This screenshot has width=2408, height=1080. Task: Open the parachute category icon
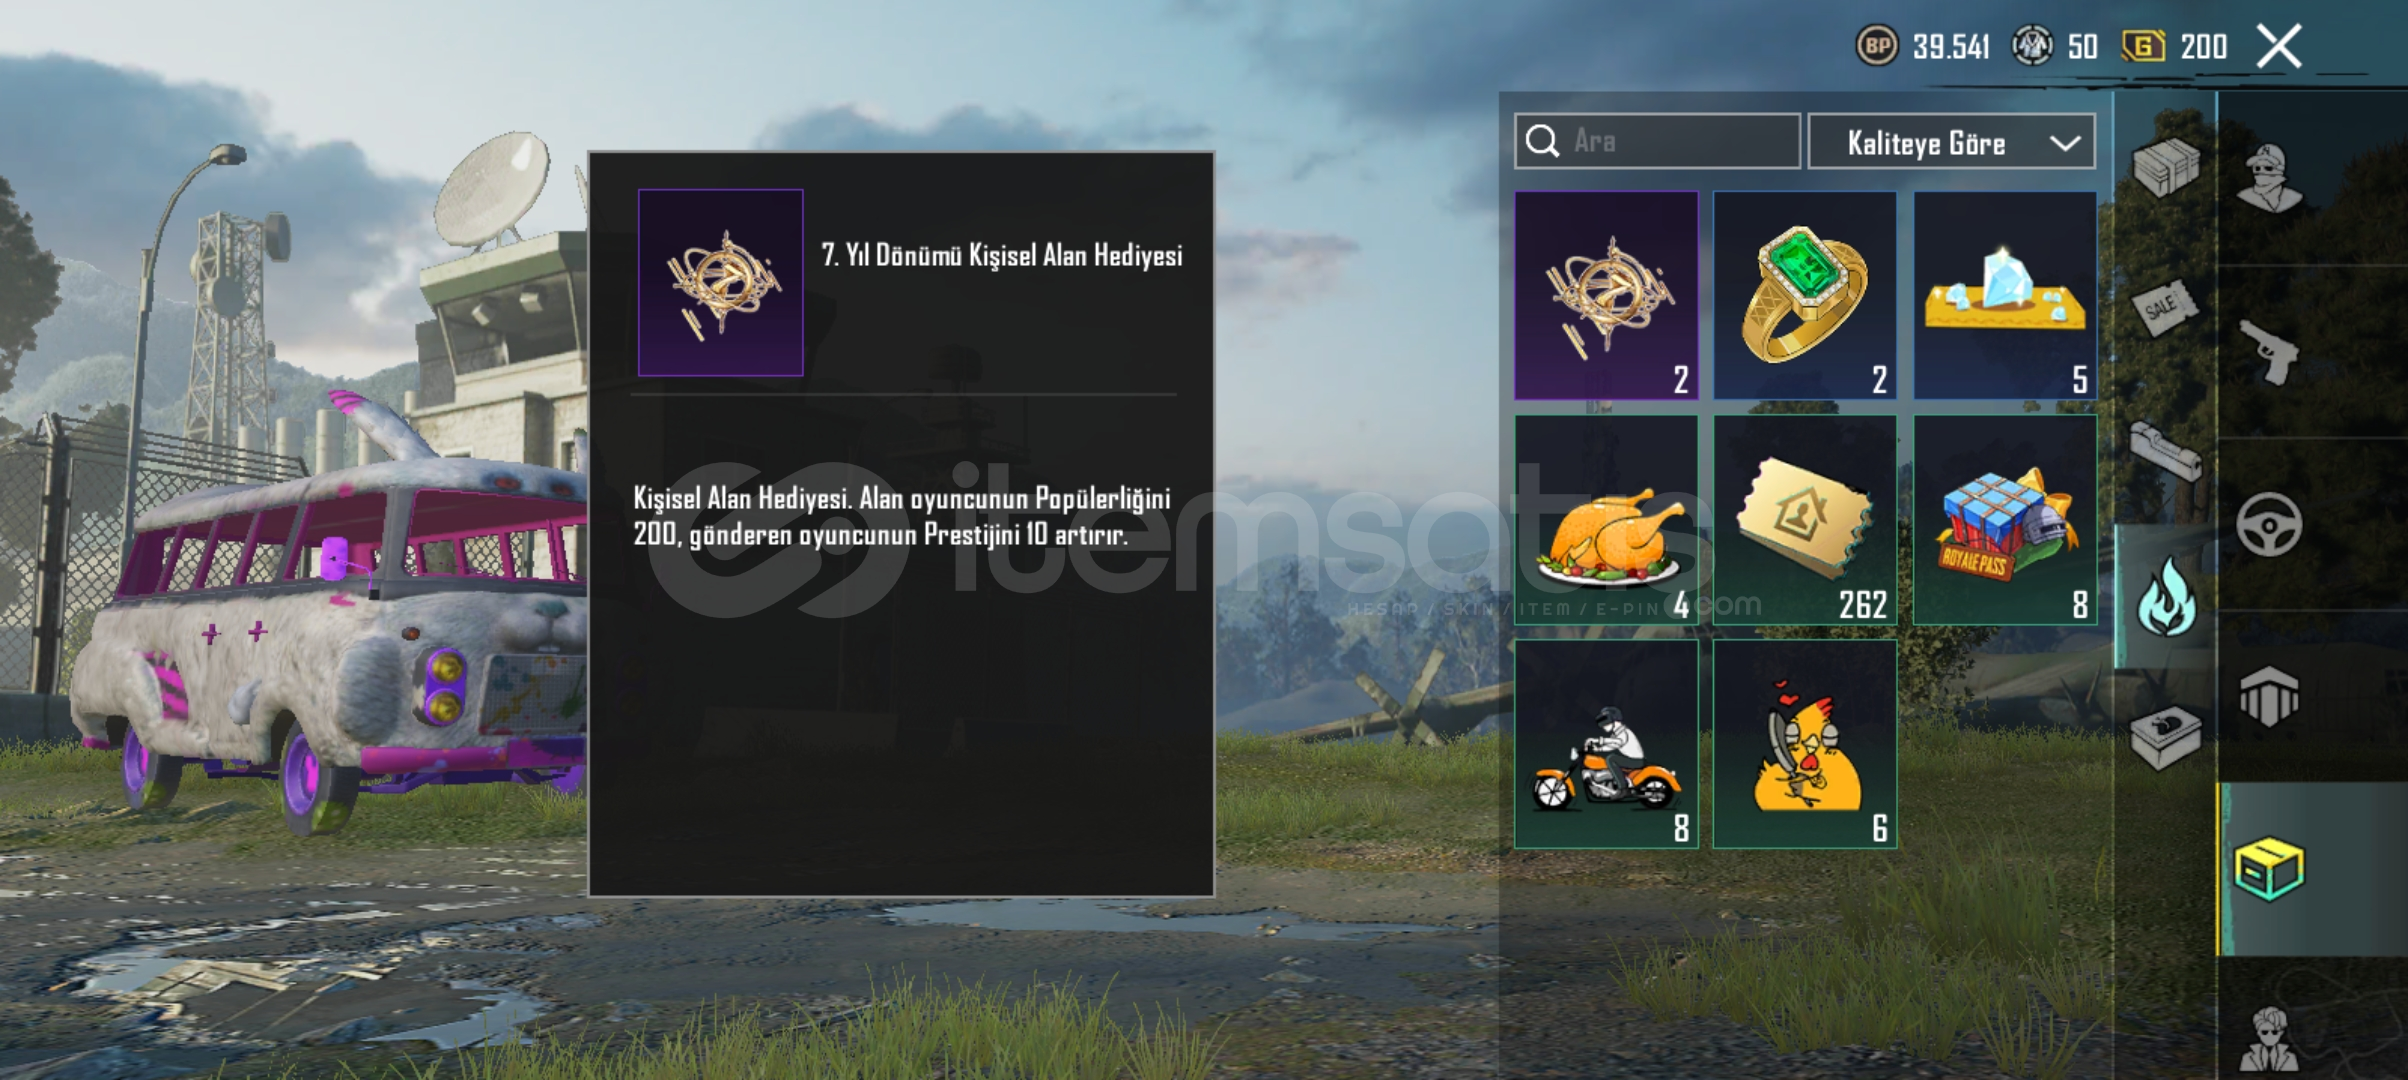pyautogui.click(x=2269, y=696)
